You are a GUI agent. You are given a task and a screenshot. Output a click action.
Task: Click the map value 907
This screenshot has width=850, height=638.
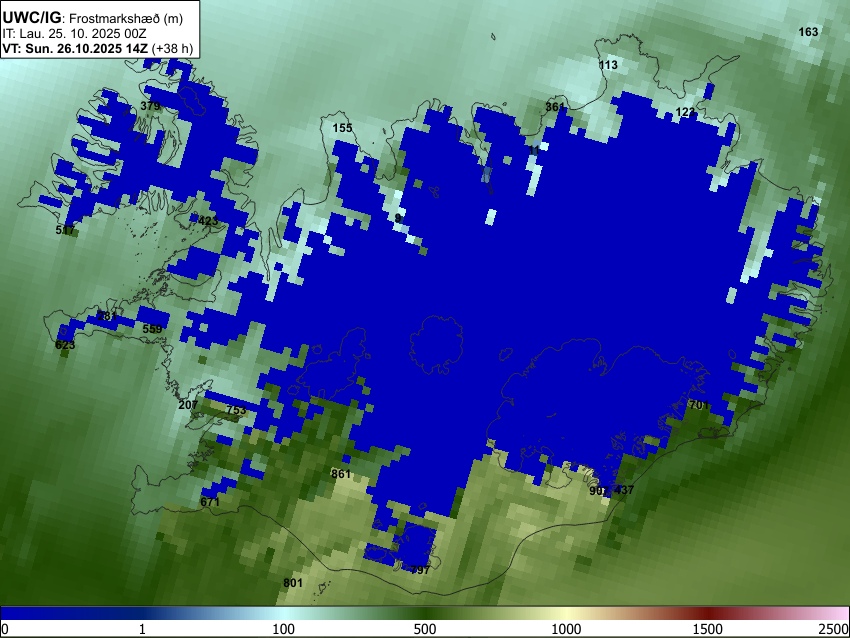[x=599, y=491]
